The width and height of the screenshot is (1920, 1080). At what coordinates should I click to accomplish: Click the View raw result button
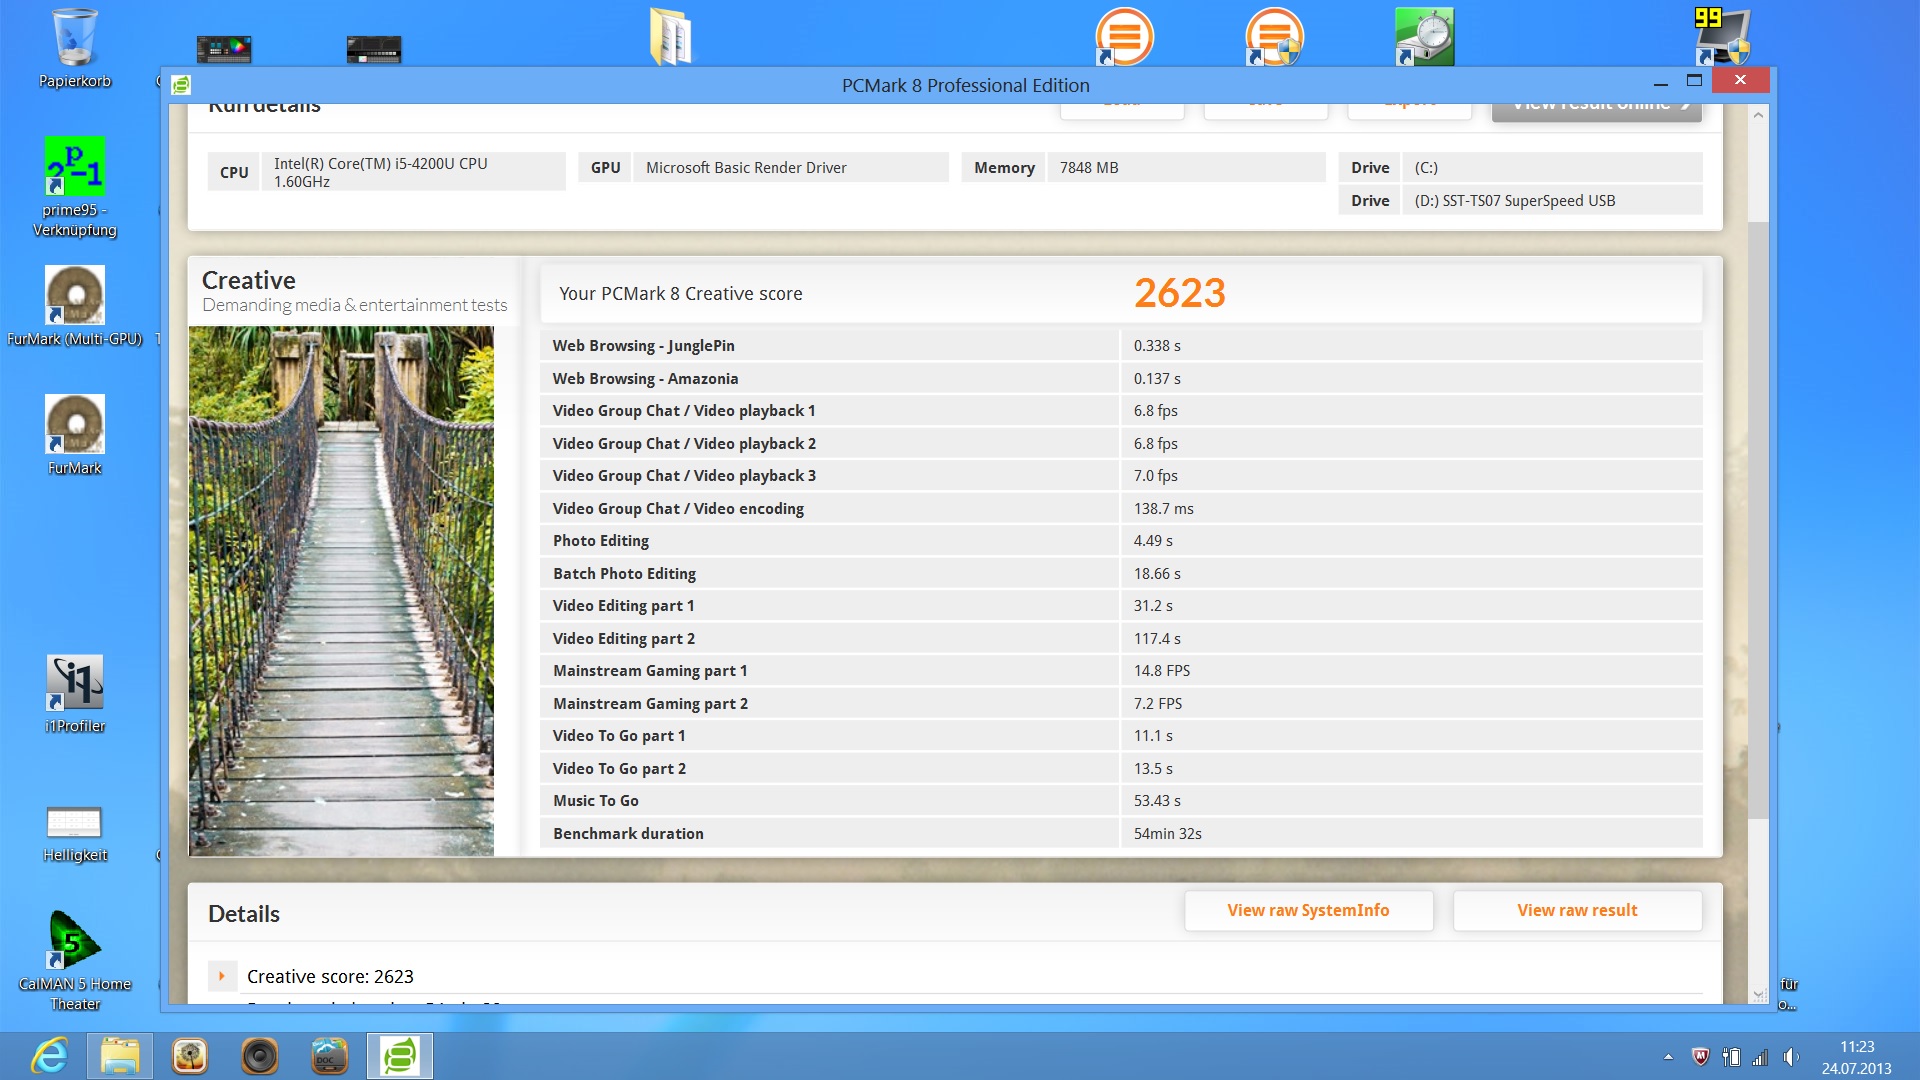[x=1577, y=911]
